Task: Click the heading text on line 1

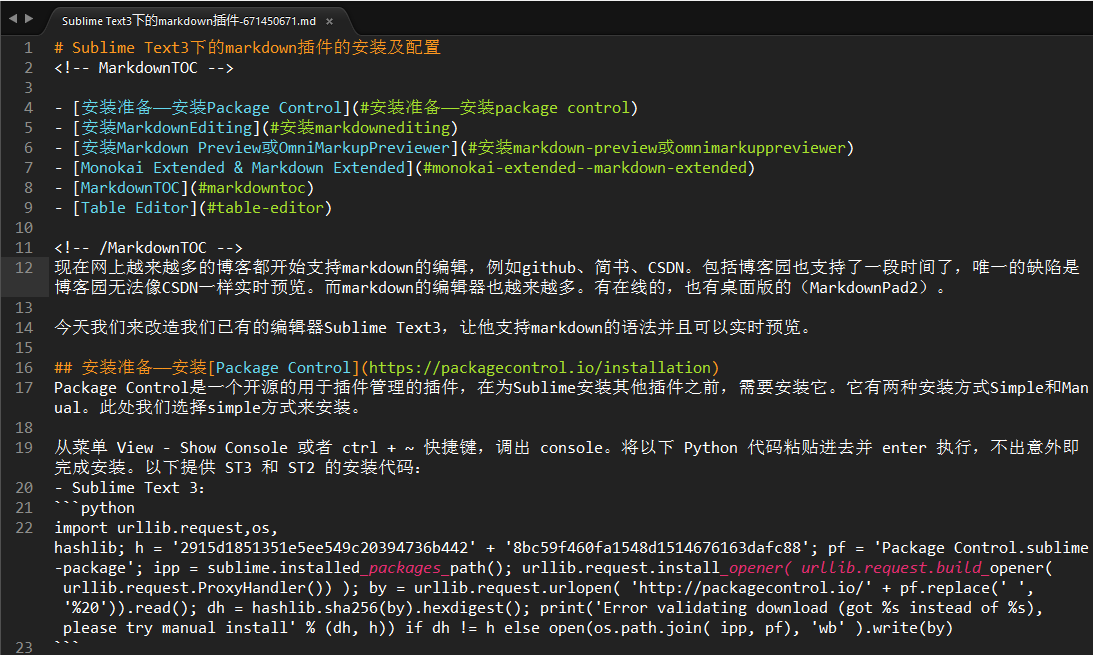Action: click(x=247, y=47)
